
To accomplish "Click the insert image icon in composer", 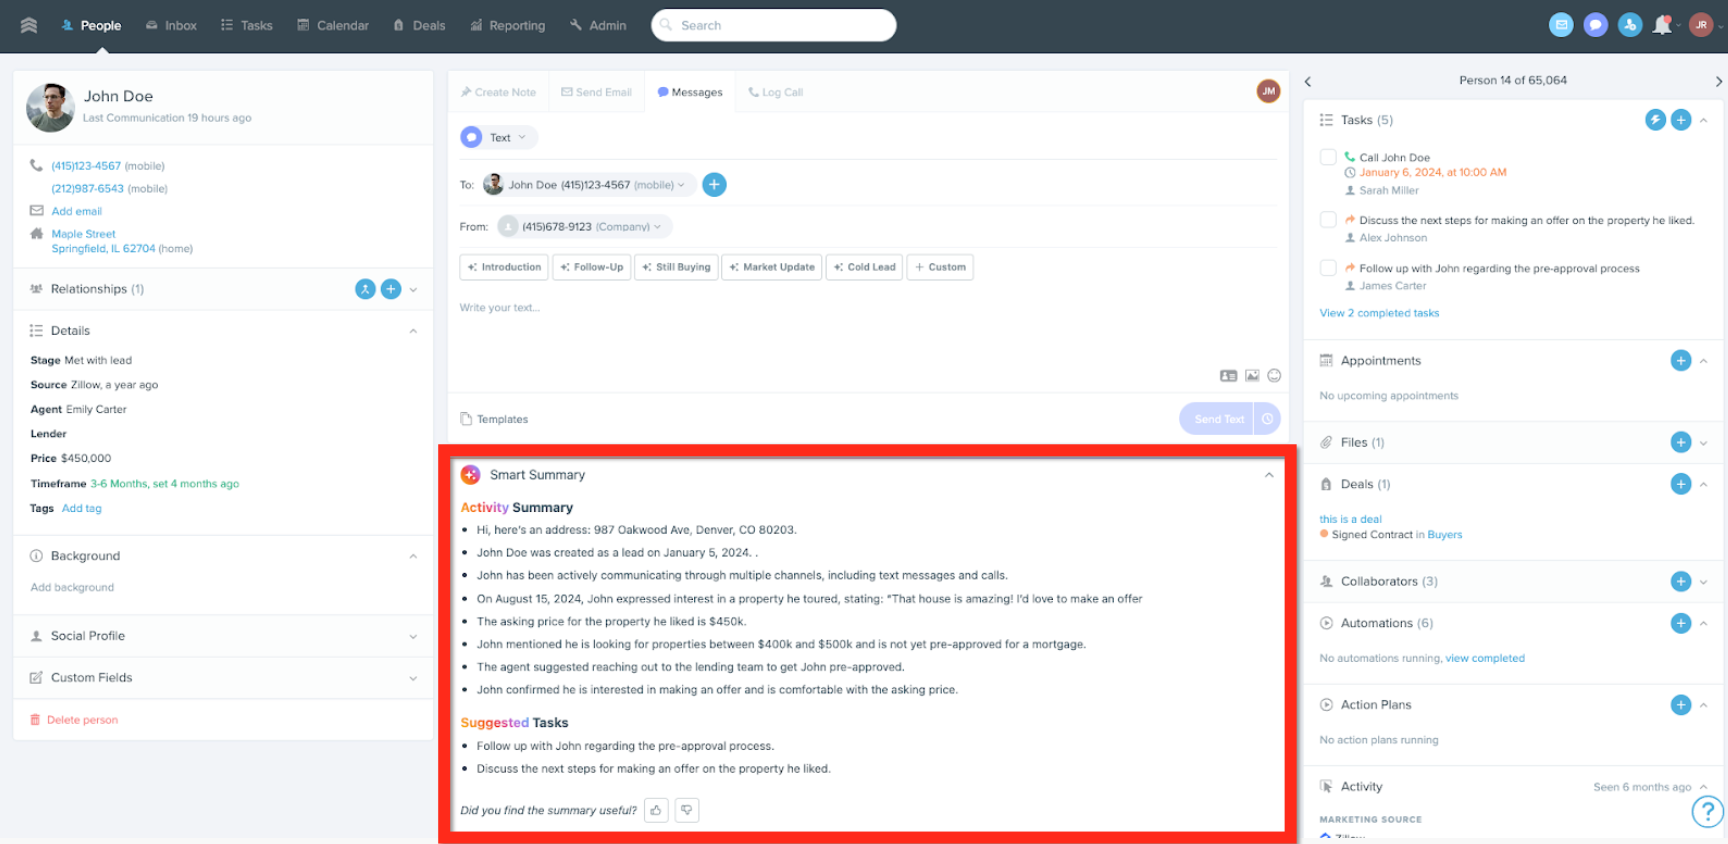I will coord(1252,376).
